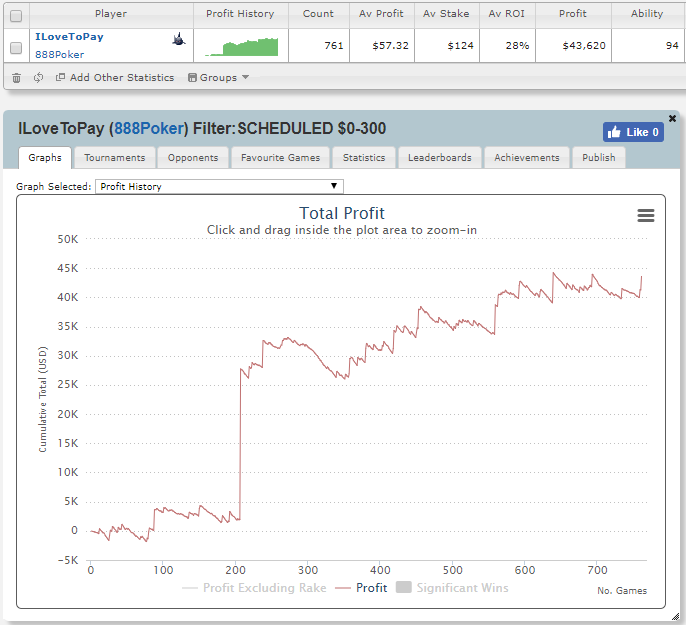Click the 761 count value
The width and height of the screenshot is (686, 625).
click(334, 45)
